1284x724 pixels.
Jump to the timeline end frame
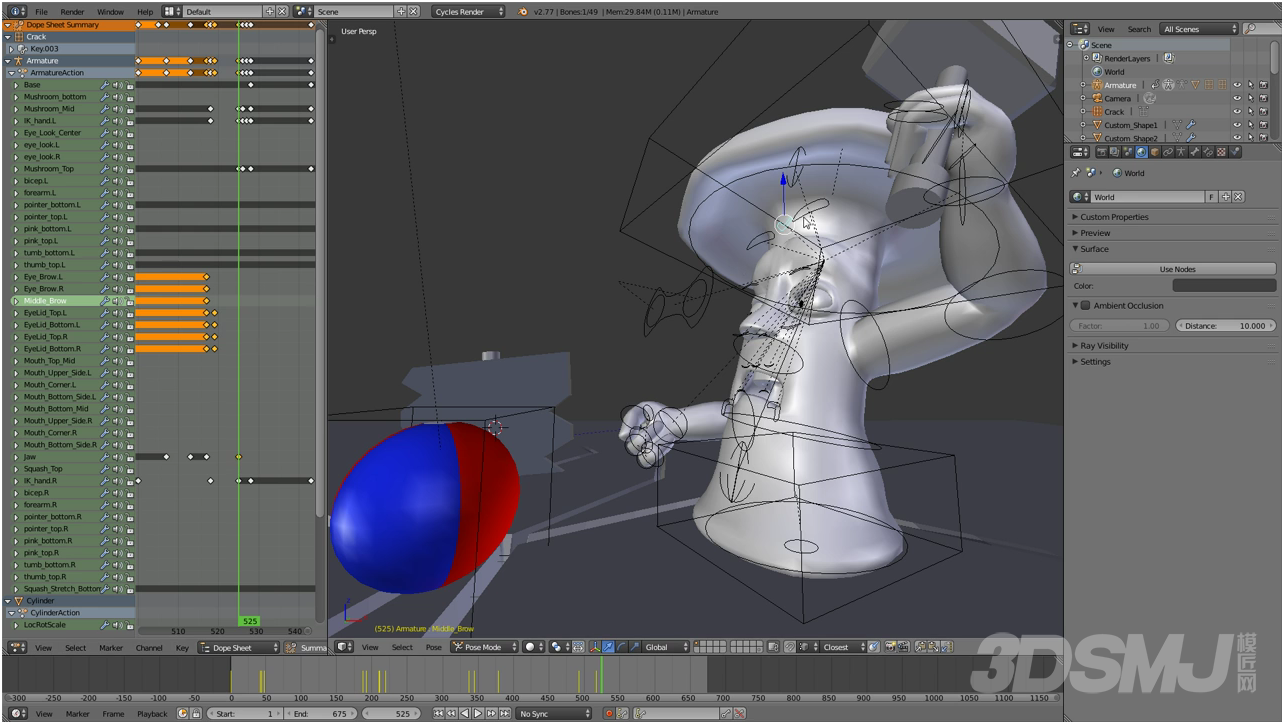(505, 714)
